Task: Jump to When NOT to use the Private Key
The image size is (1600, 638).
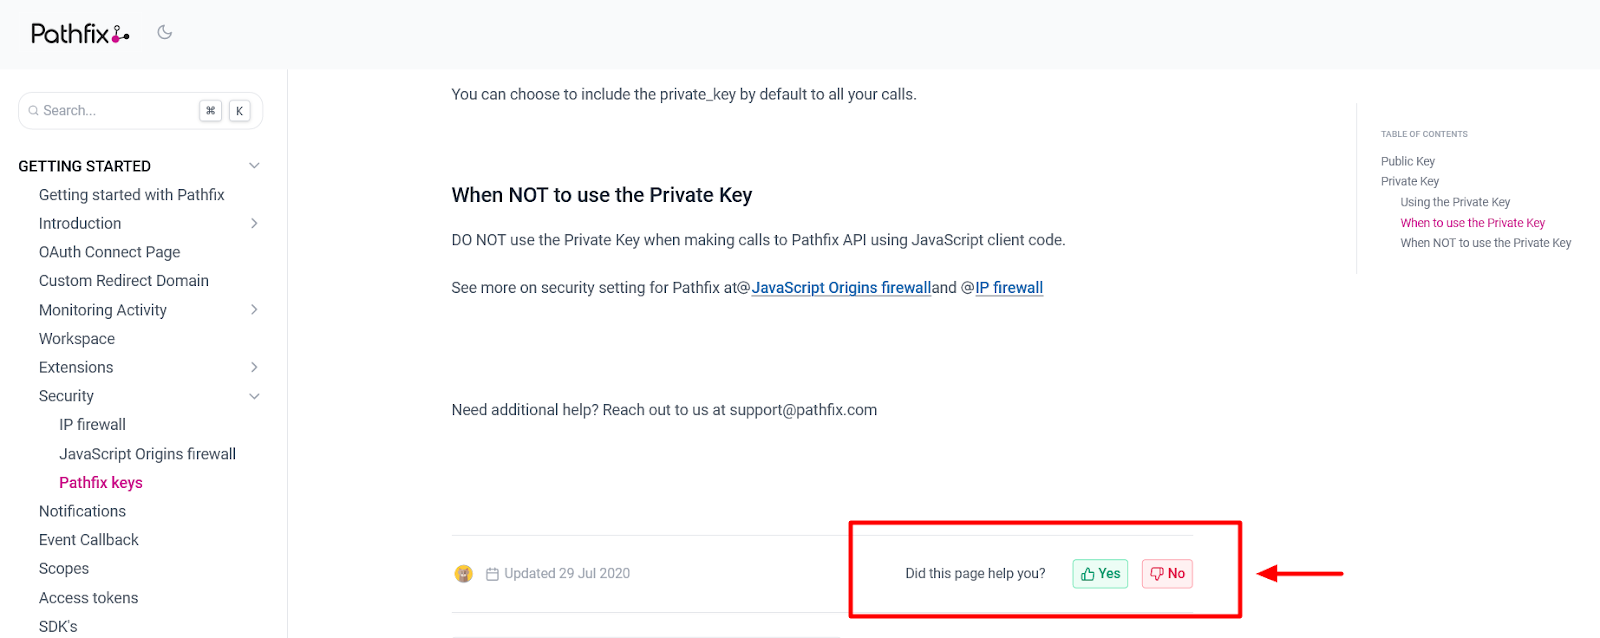Action: click(x=1485, y=243)
